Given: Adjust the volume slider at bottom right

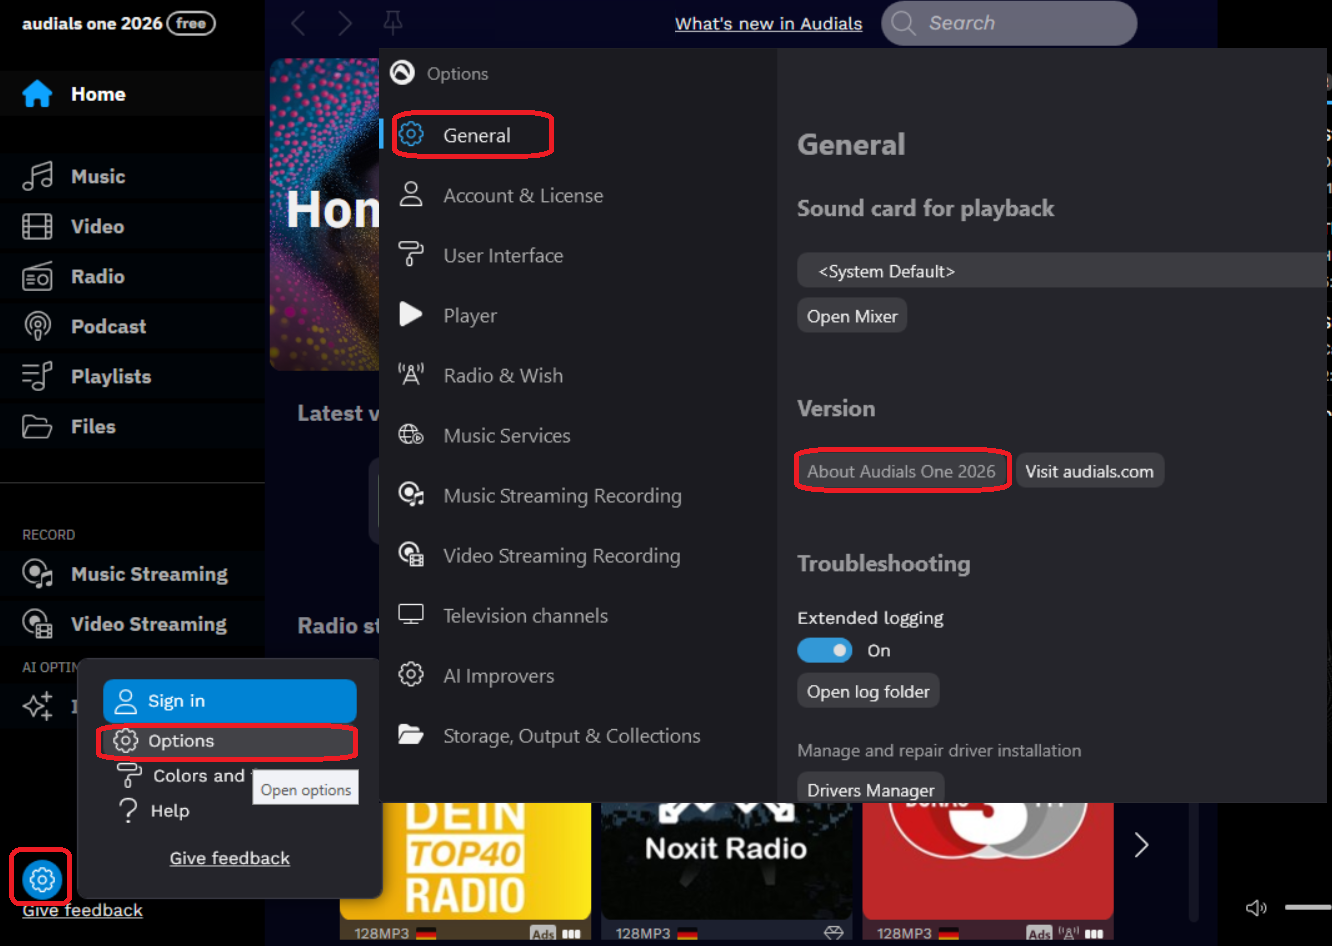Looking at the screenshot, I should pyautogui.click(x=1308, y=908).
